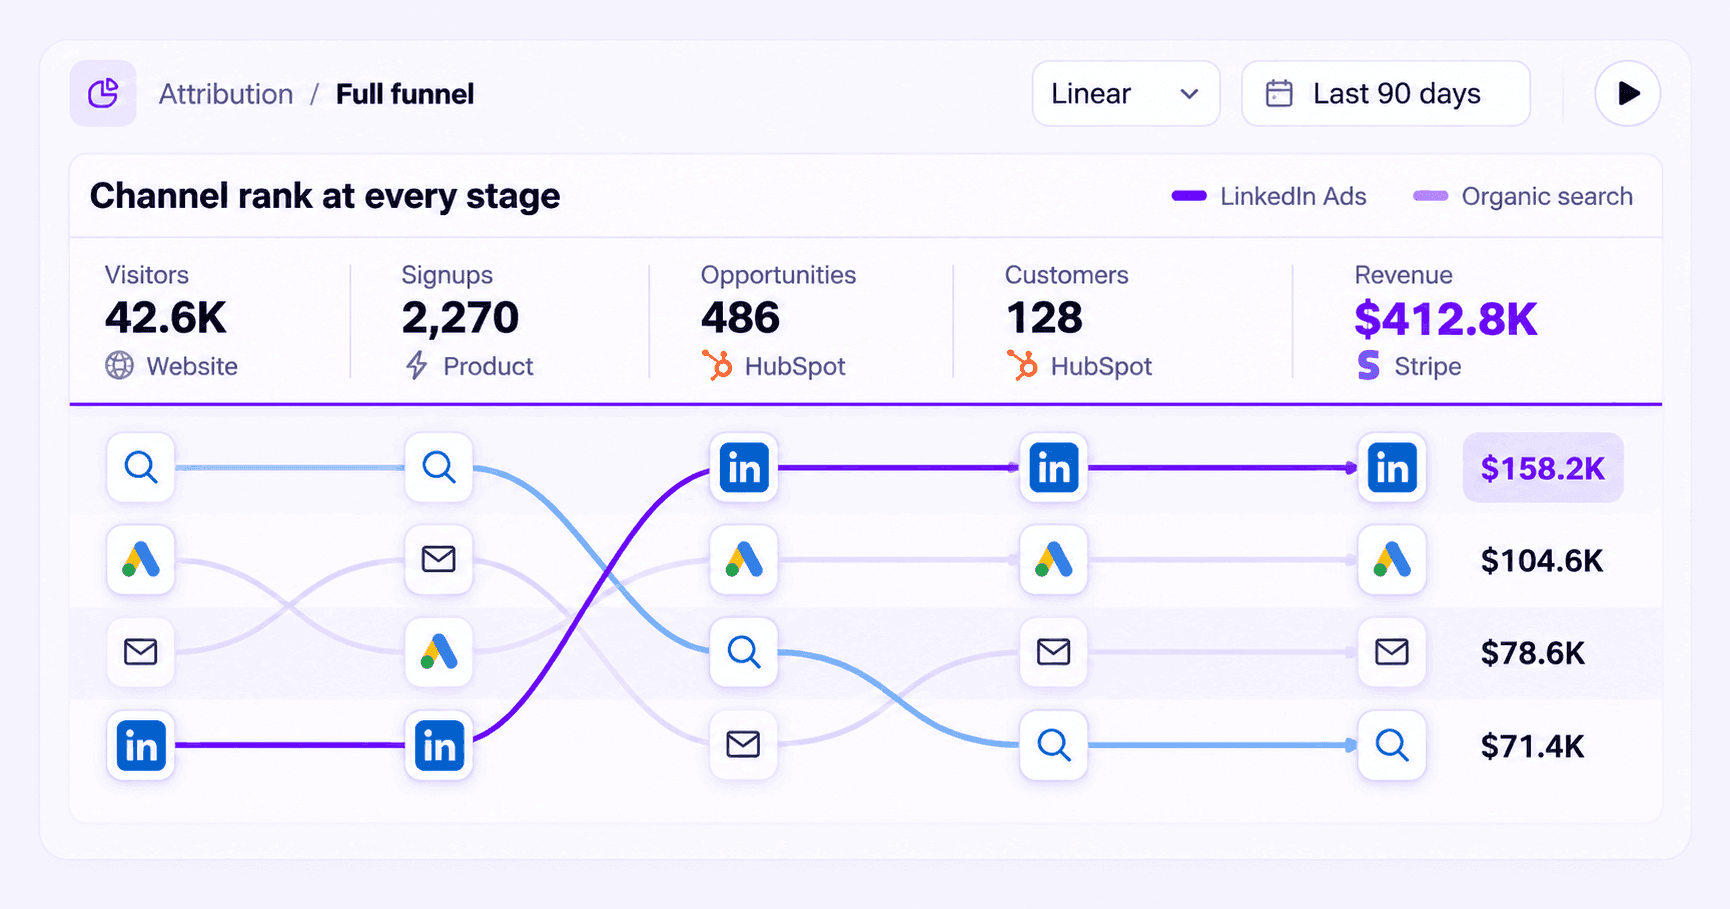The image size is (1730, 909).
Task: Select the Revenue $412.8K stage header
Action: click(1446, 320)
